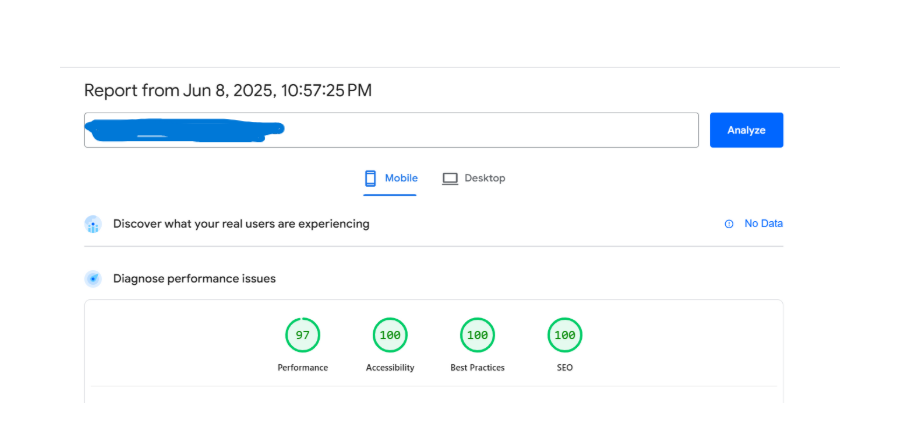Jump to Performance via its label
The image size is (917, 438).
(302, 368)
